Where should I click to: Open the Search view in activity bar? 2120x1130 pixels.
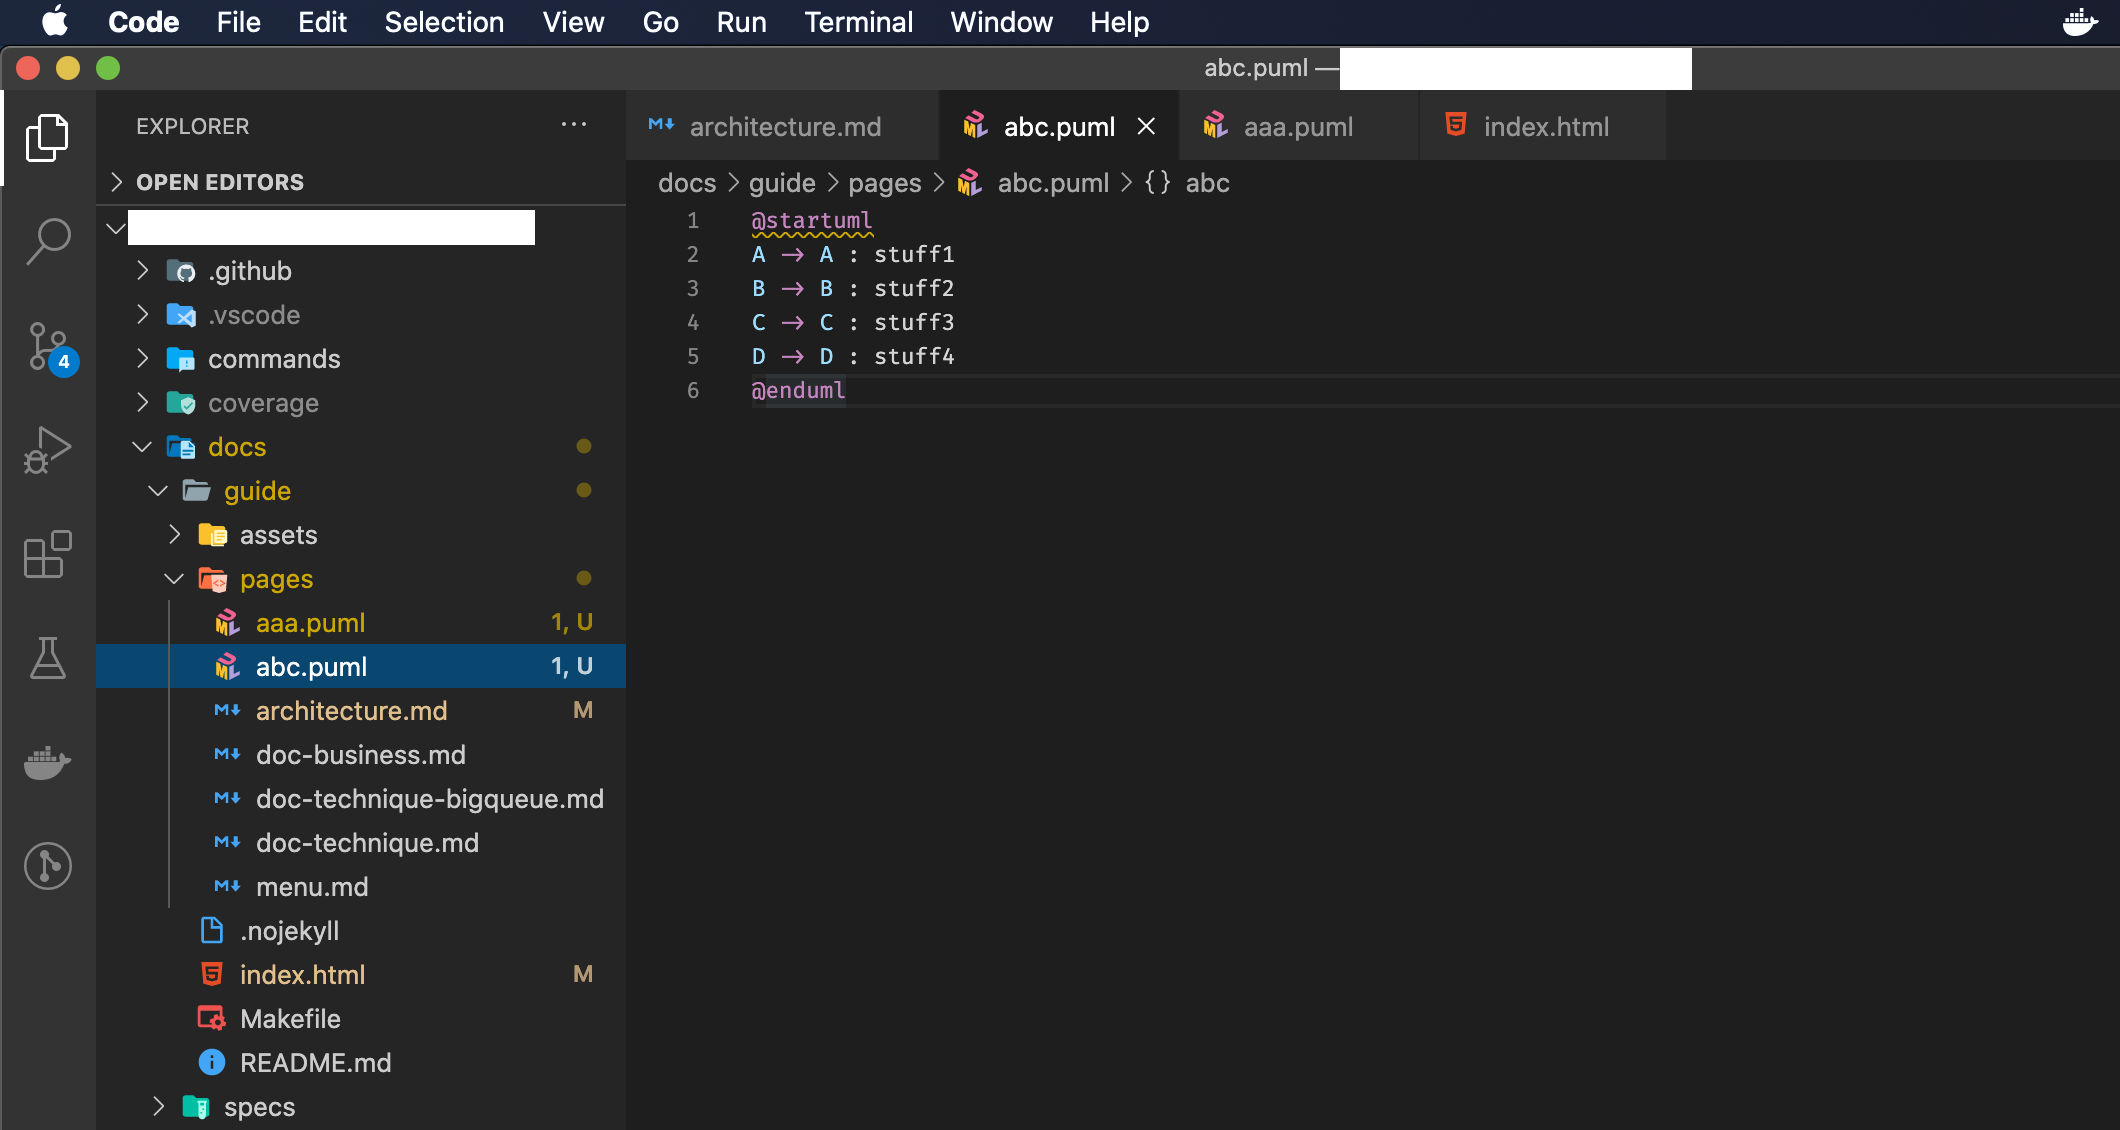[x=48, y=241]
